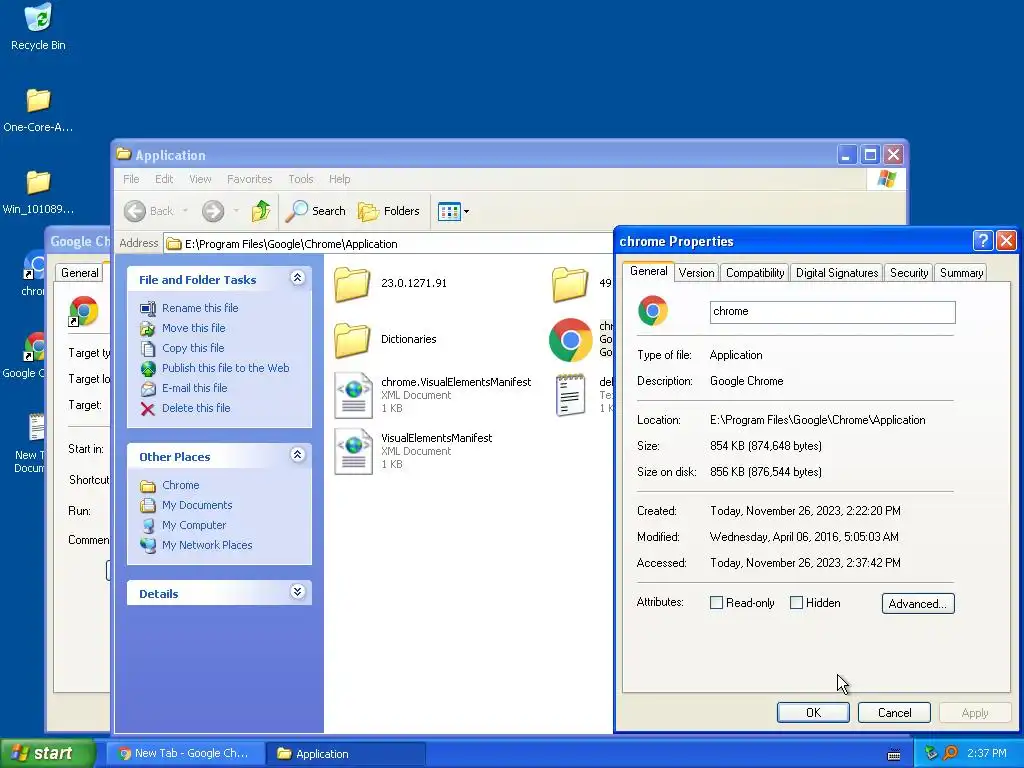Open My Documents in Other Places

tap(197, 505)
